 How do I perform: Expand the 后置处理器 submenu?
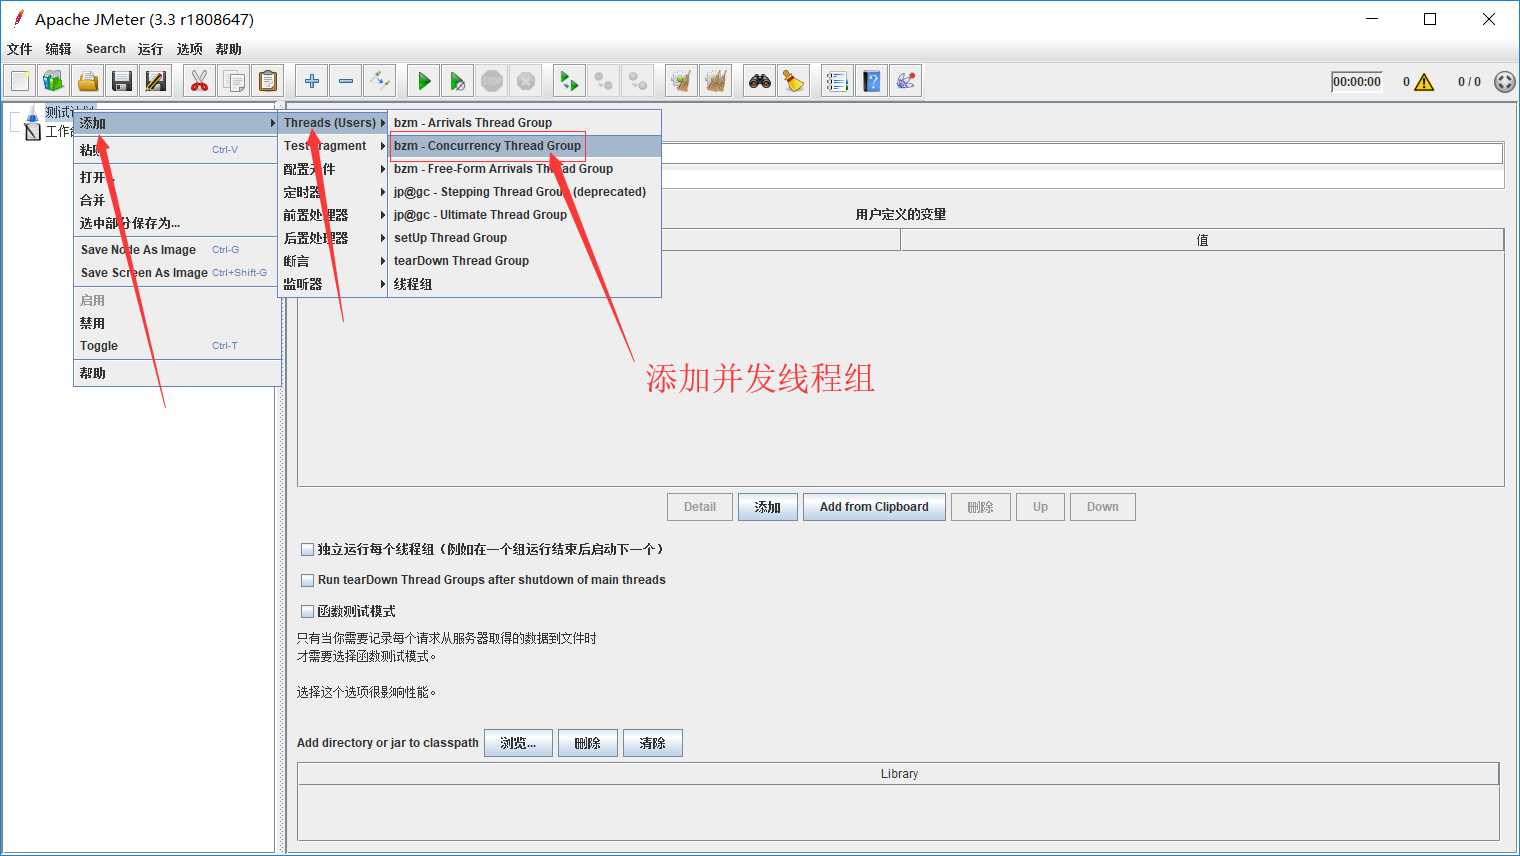(x=333, y=238)
